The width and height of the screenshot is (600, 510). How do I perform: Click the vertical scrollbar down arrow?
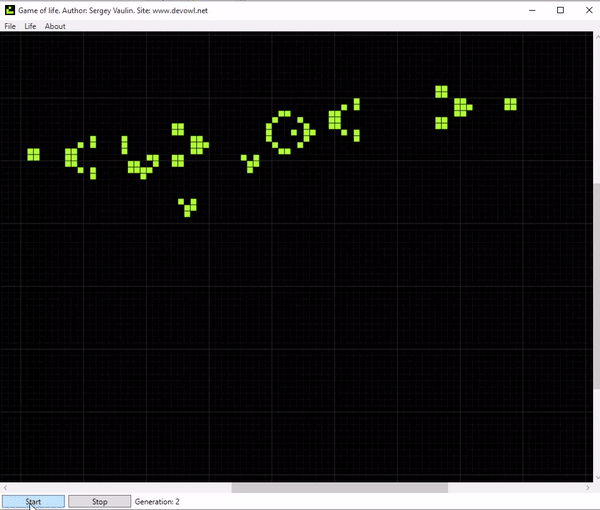point(597,477)
